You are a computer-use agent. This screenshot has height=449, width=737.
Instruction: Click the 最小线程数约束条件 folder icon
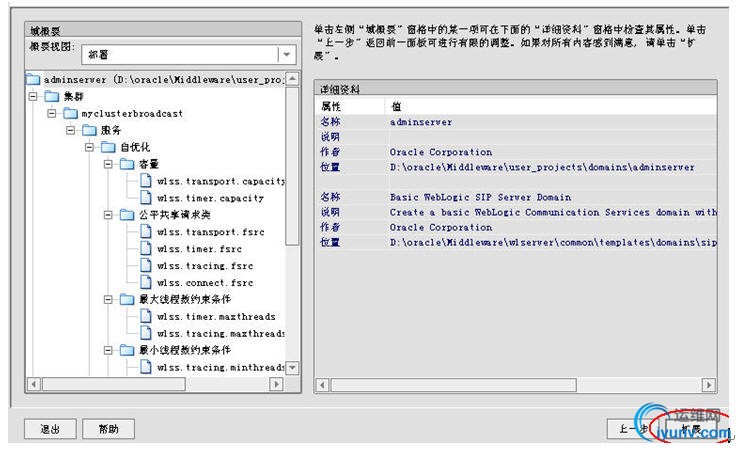coord(127,350)
